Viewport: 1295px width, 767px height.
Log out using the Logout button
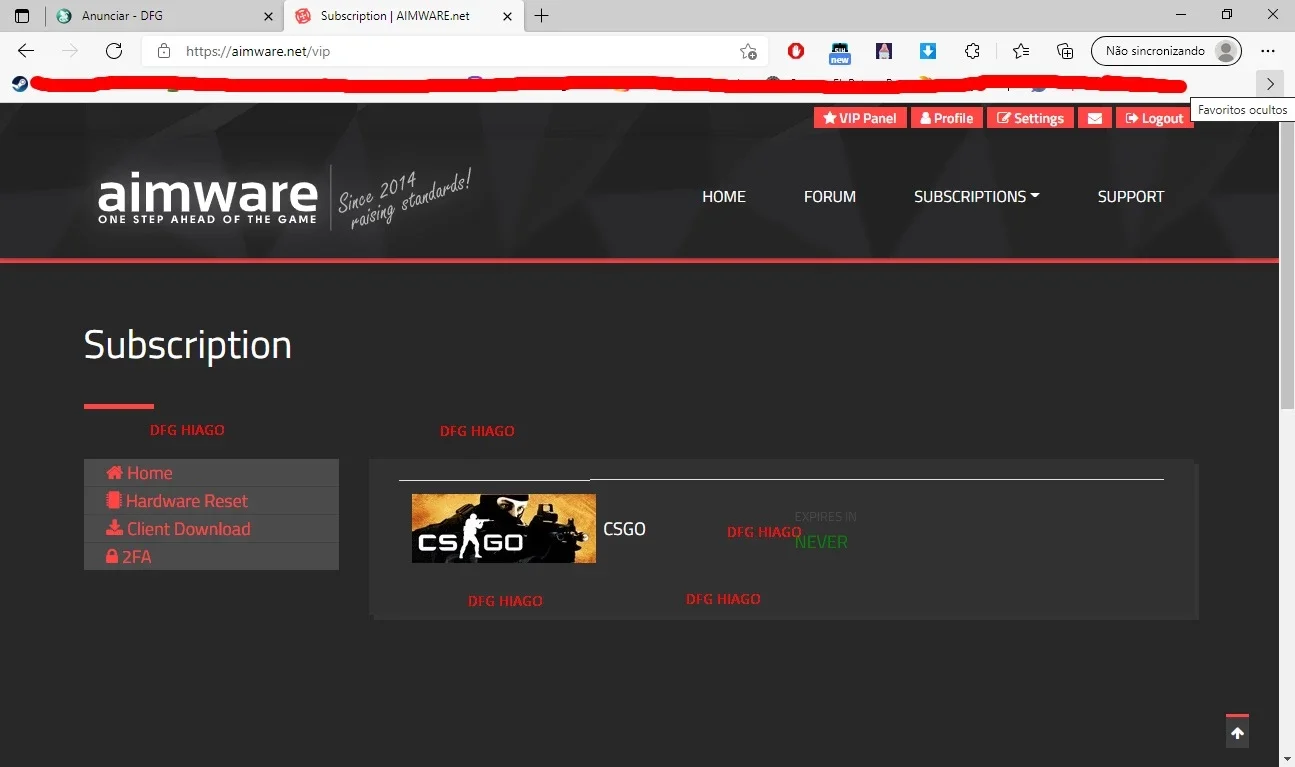click(1155, 118)
